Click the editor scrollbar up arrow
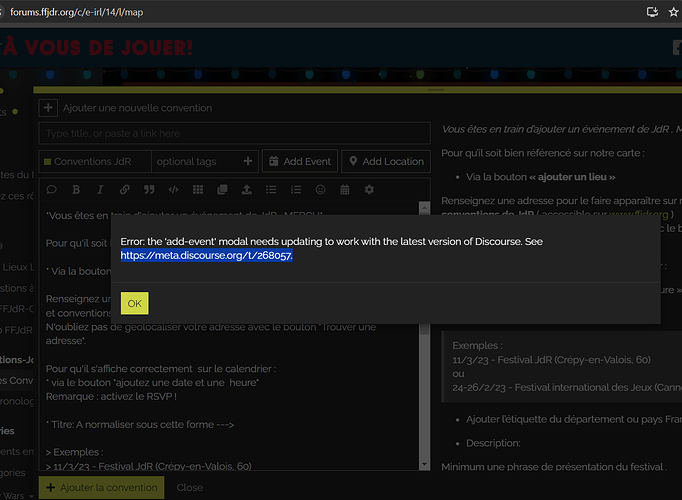This screenshot has width=682, height=500. click(x=425, y=207)
